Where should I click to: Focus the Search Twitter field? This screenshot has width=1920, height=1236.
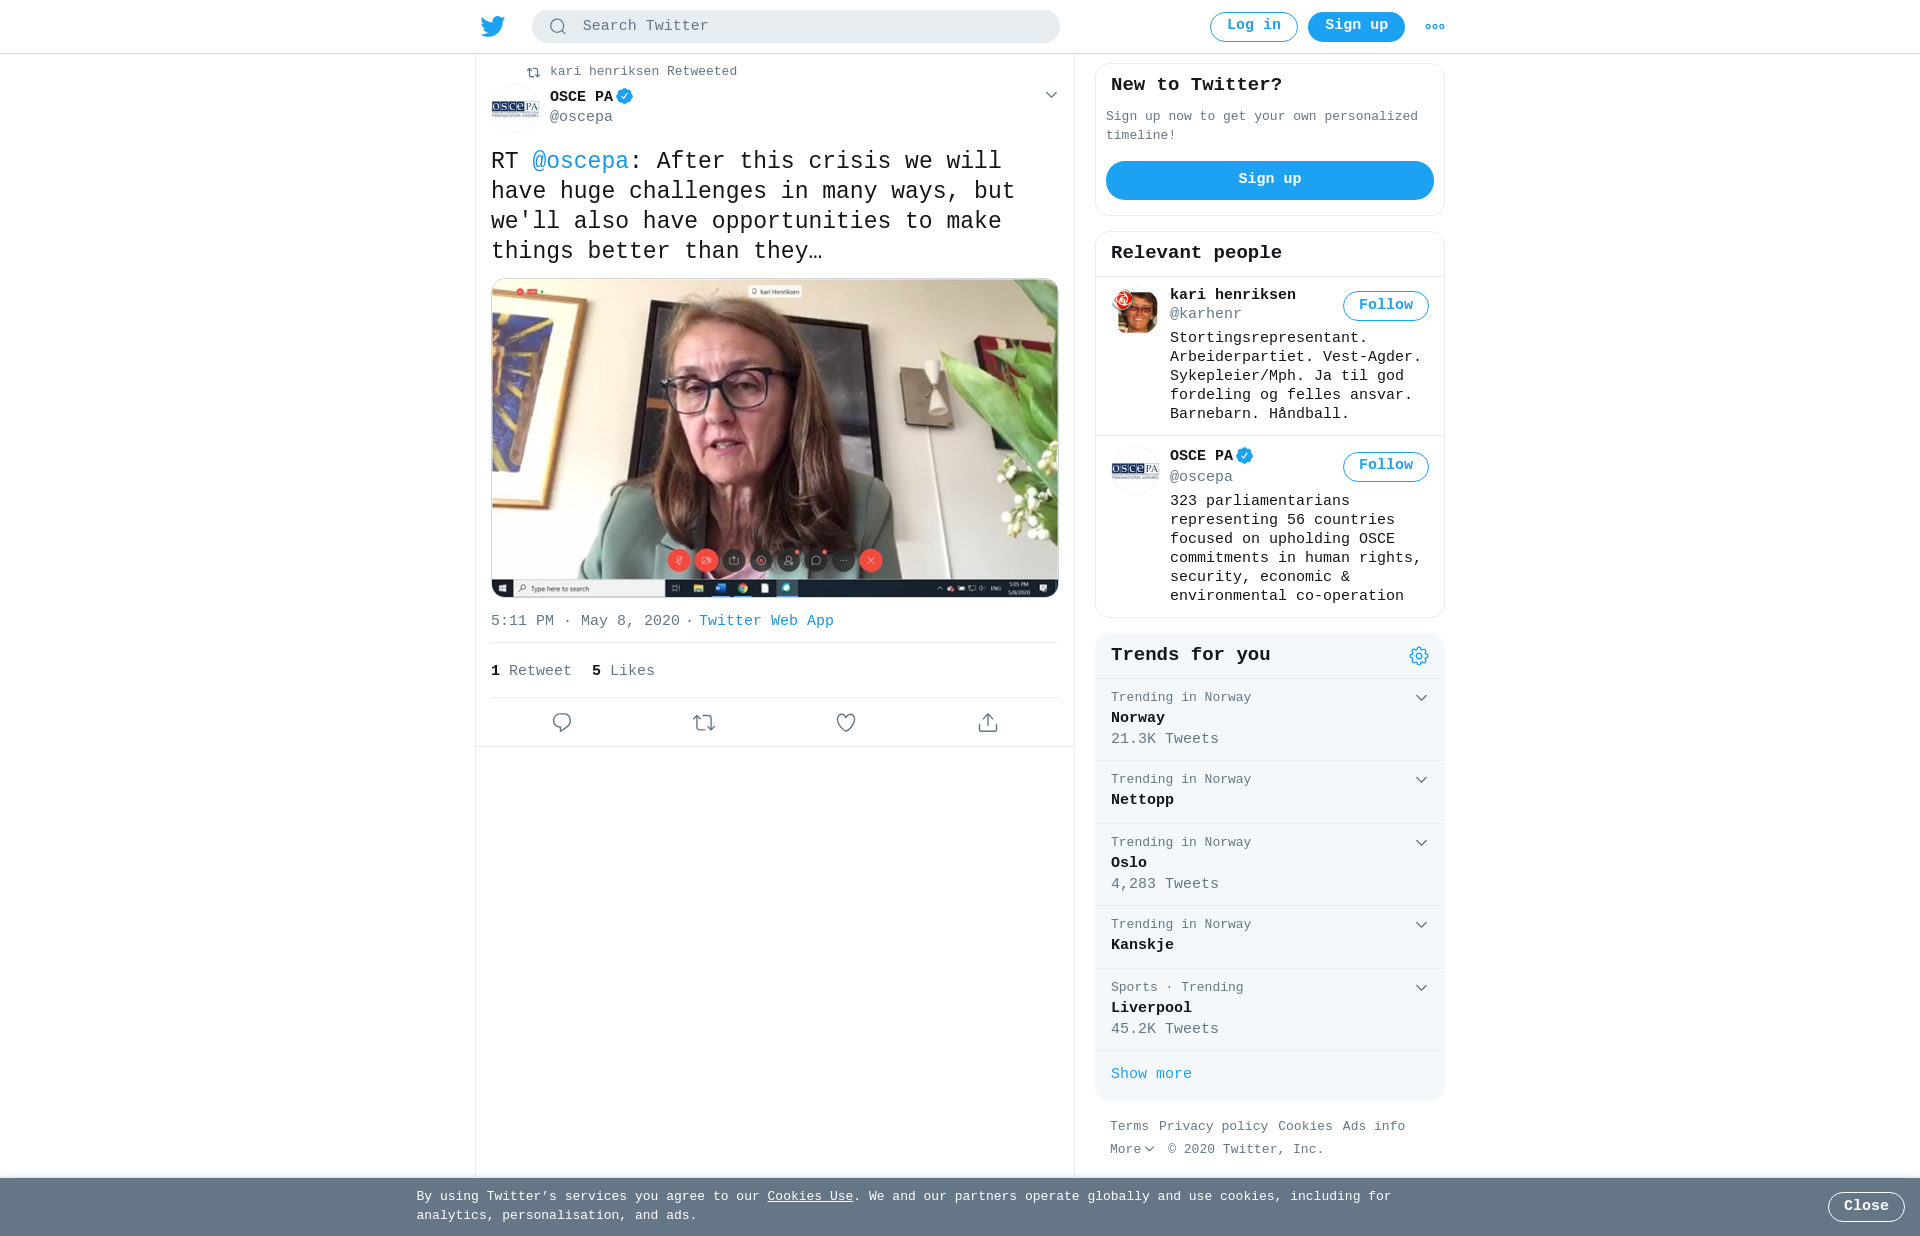796,27
